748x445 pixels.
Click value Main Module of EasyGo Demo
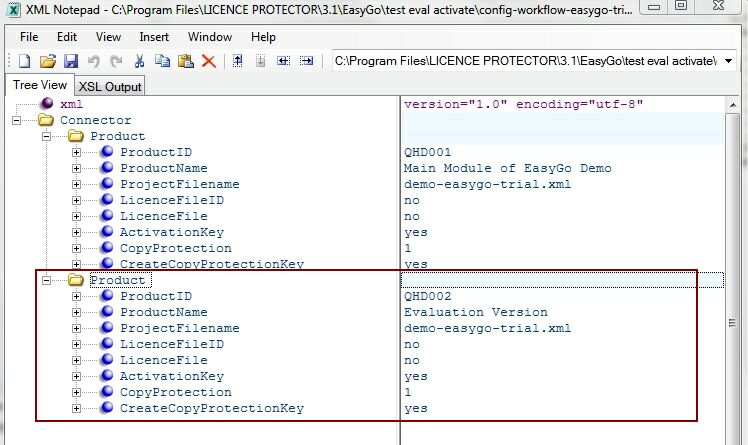(x=508, y=168)
